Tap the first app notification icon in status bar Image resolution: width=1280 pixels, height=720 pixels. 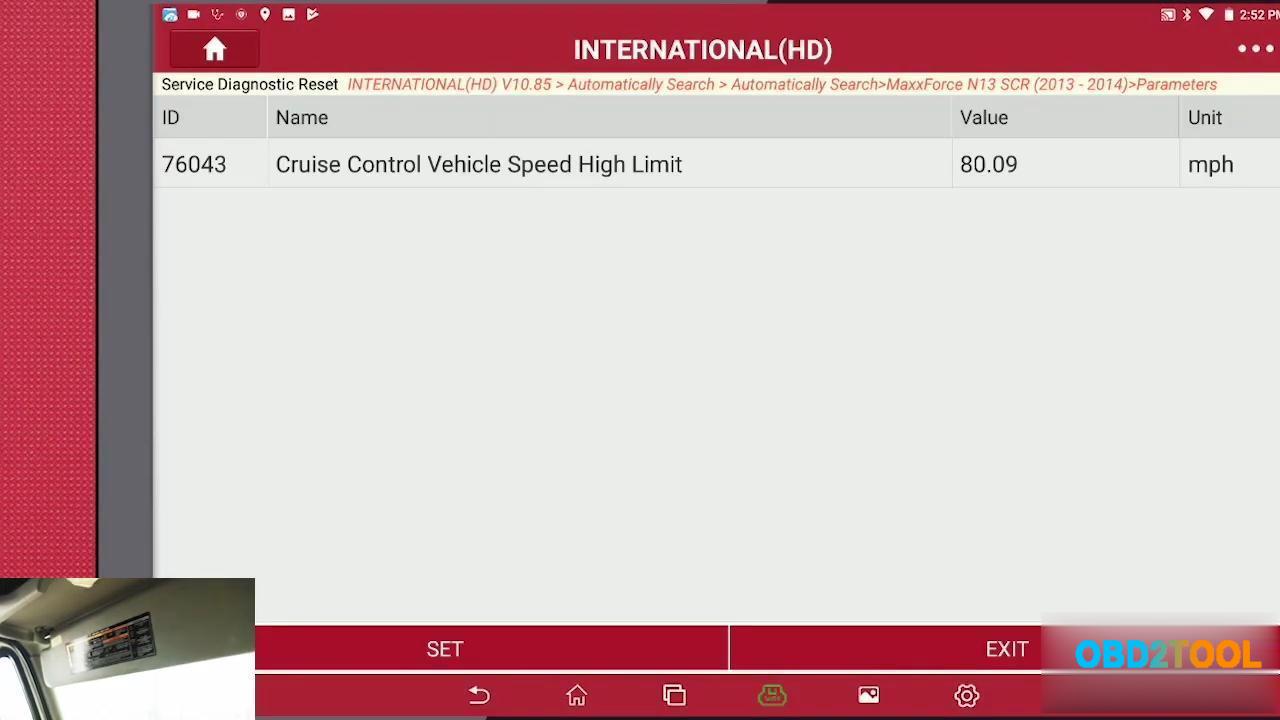pos(170,14)
